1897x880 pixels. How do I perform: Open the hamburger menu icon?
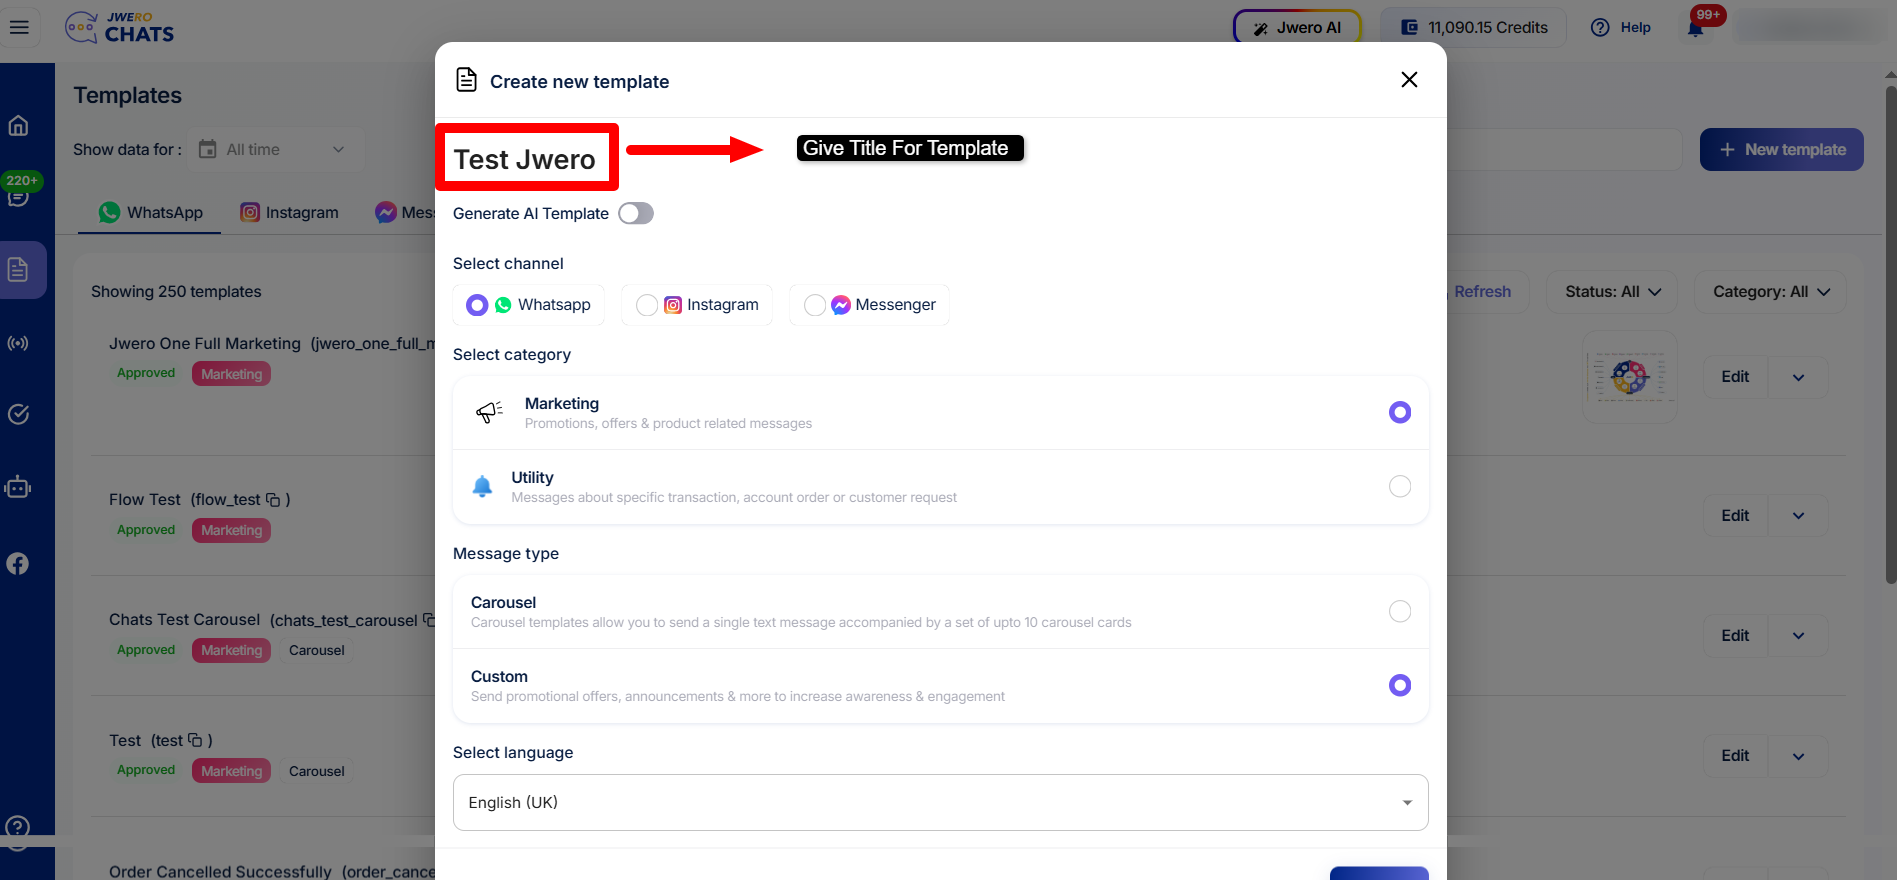19,27
